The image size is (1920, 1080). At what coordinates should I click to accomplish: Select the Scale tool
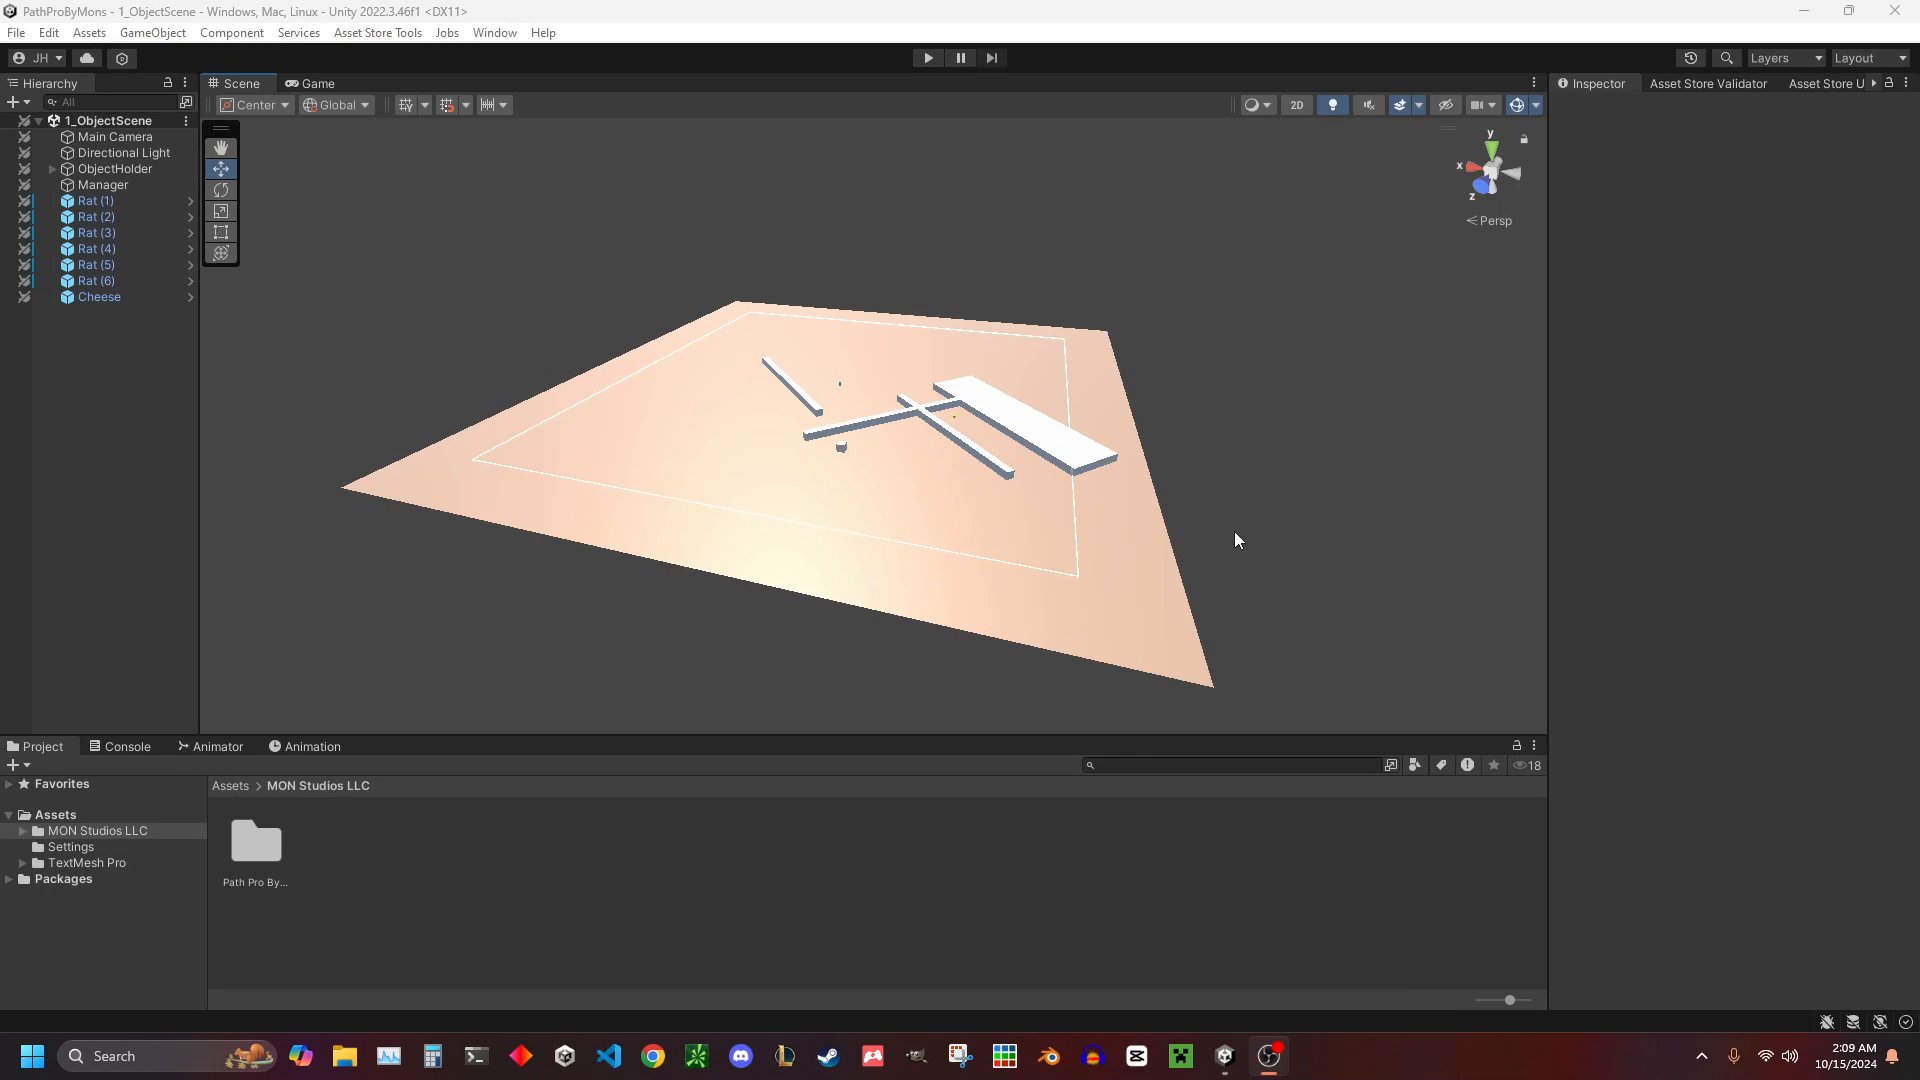221,211
